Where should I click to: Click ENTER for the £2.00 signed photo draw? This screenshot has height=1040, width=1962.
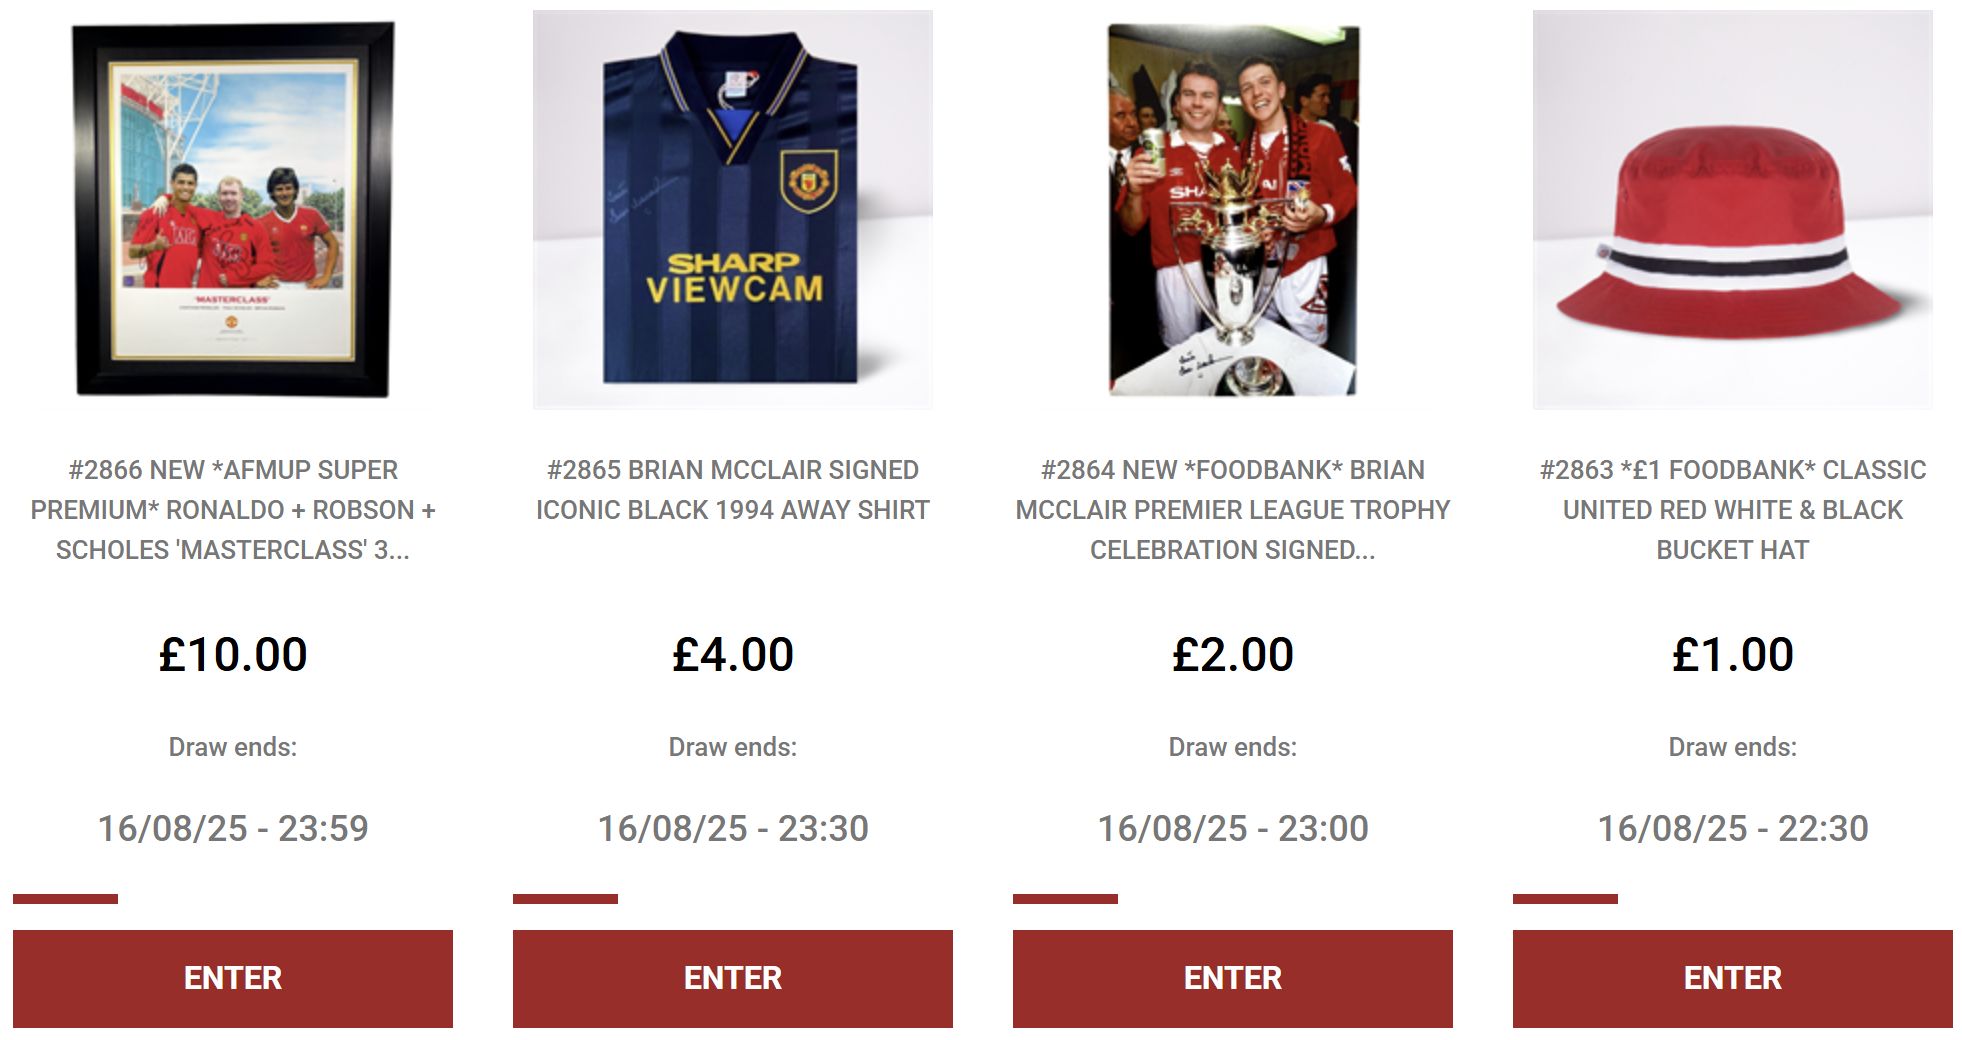[x=1233, y=978]
